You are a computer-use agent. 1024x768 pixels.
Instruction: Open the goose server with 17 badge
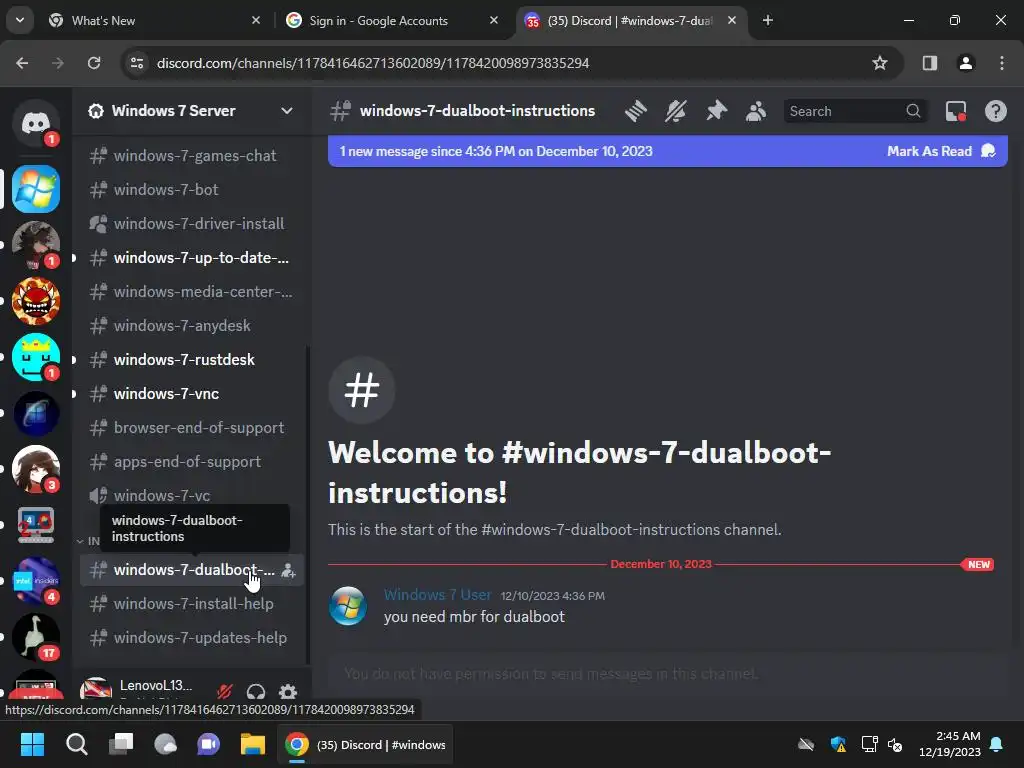point(36,637)
